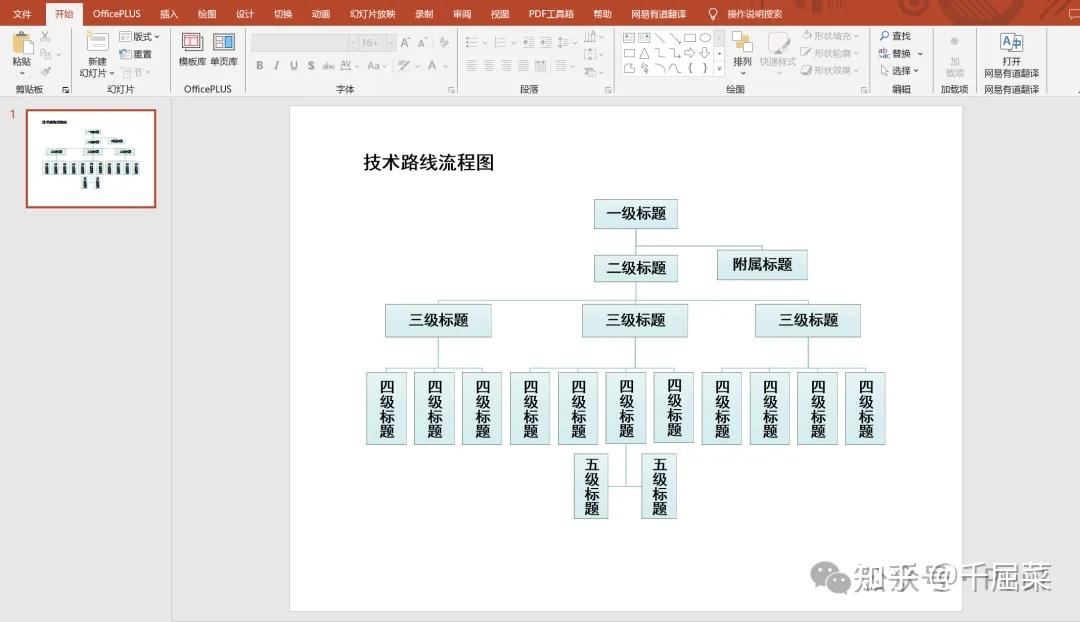The image size is (1080, 622).
Task: Click the decrease font size icon
Action: 423,43
